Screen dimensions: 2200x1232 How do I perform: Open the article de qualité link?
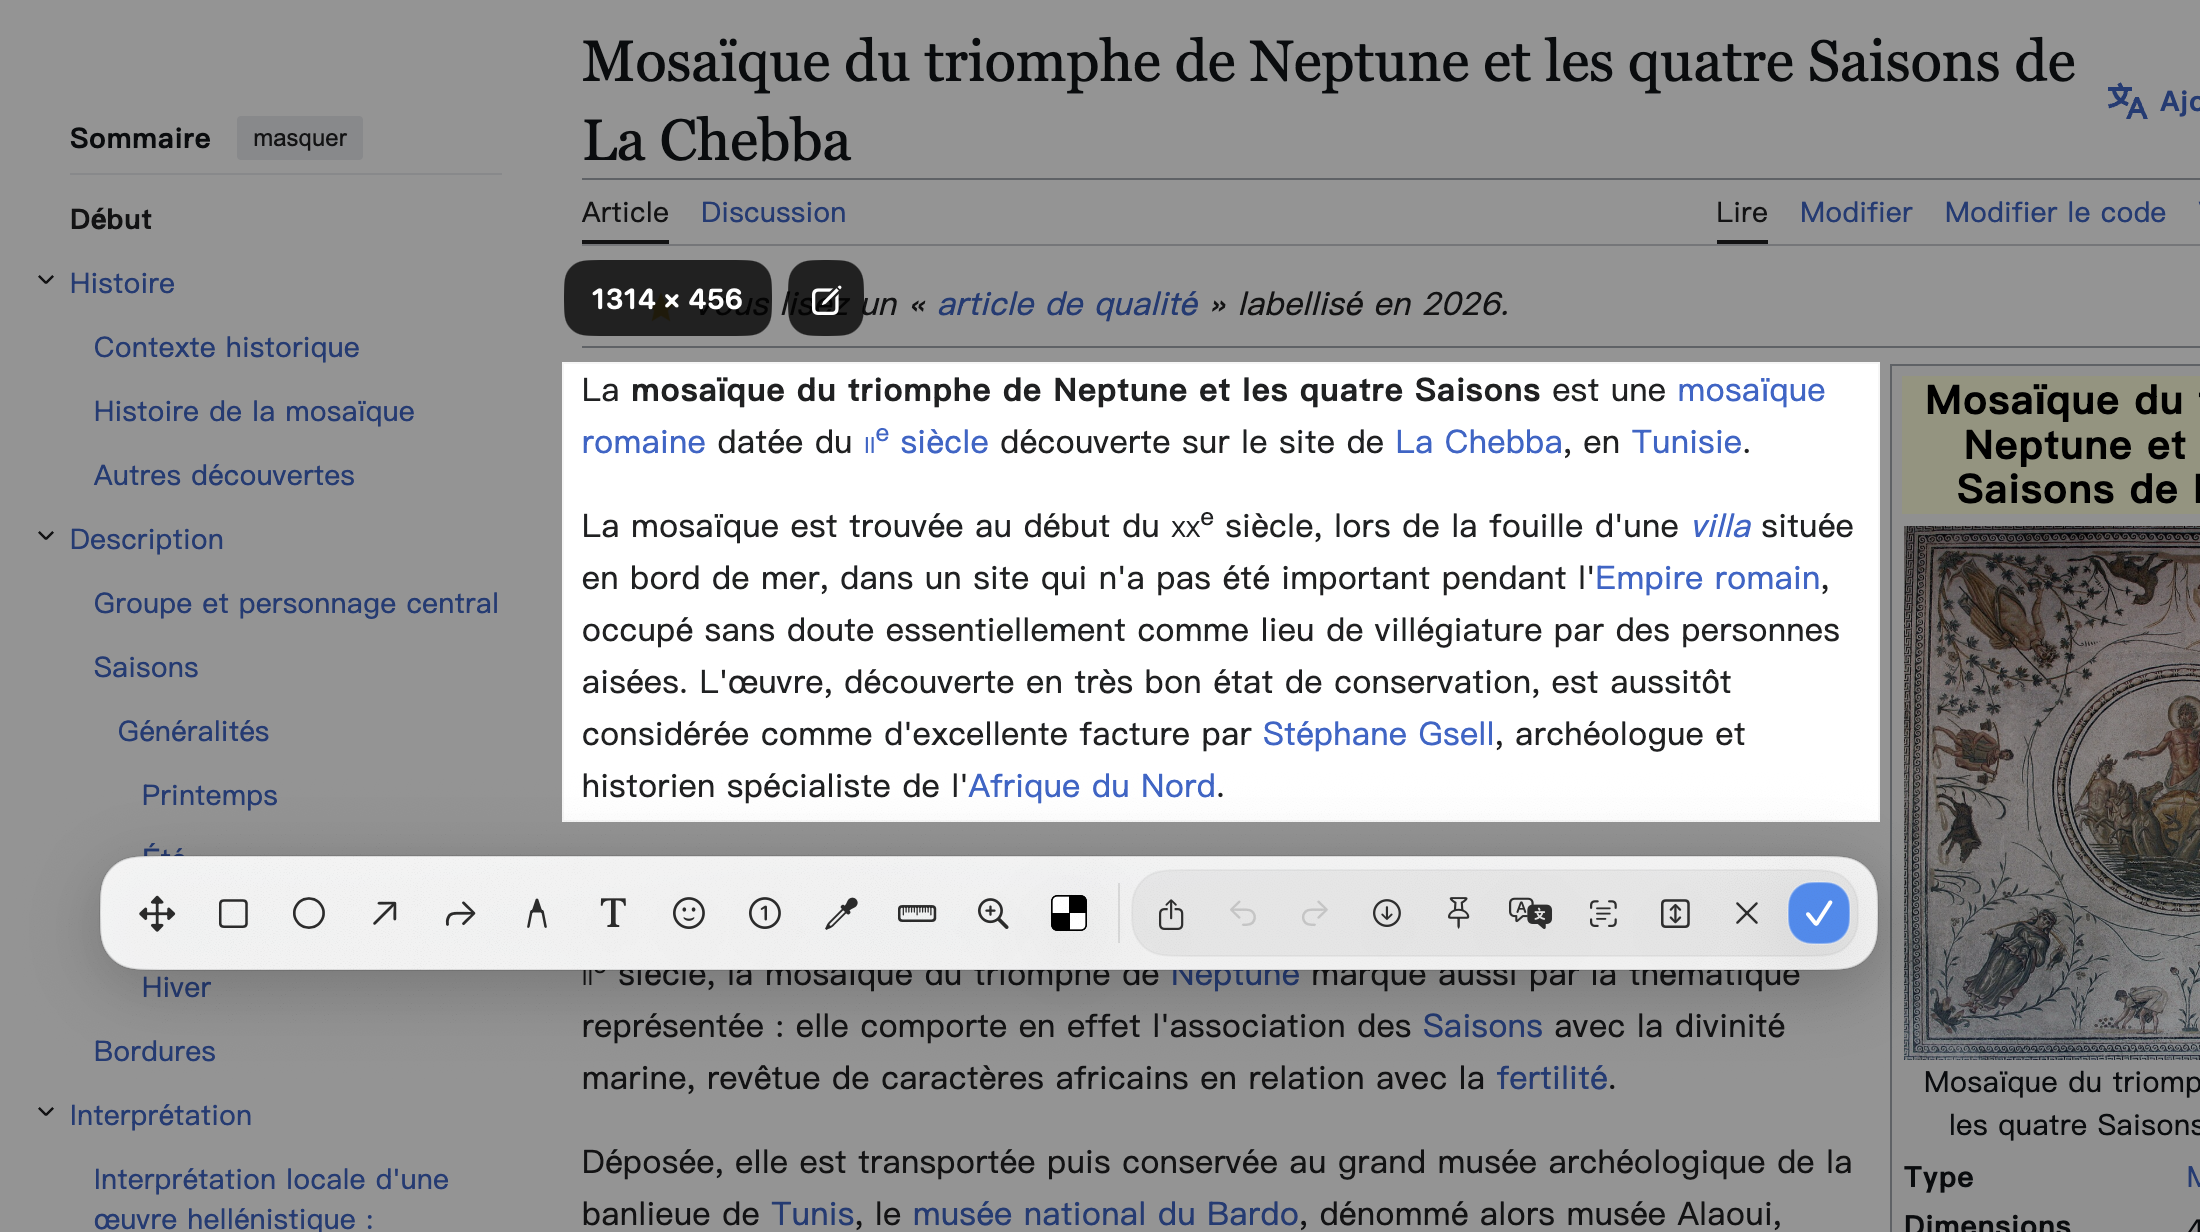coord(1067,303)
